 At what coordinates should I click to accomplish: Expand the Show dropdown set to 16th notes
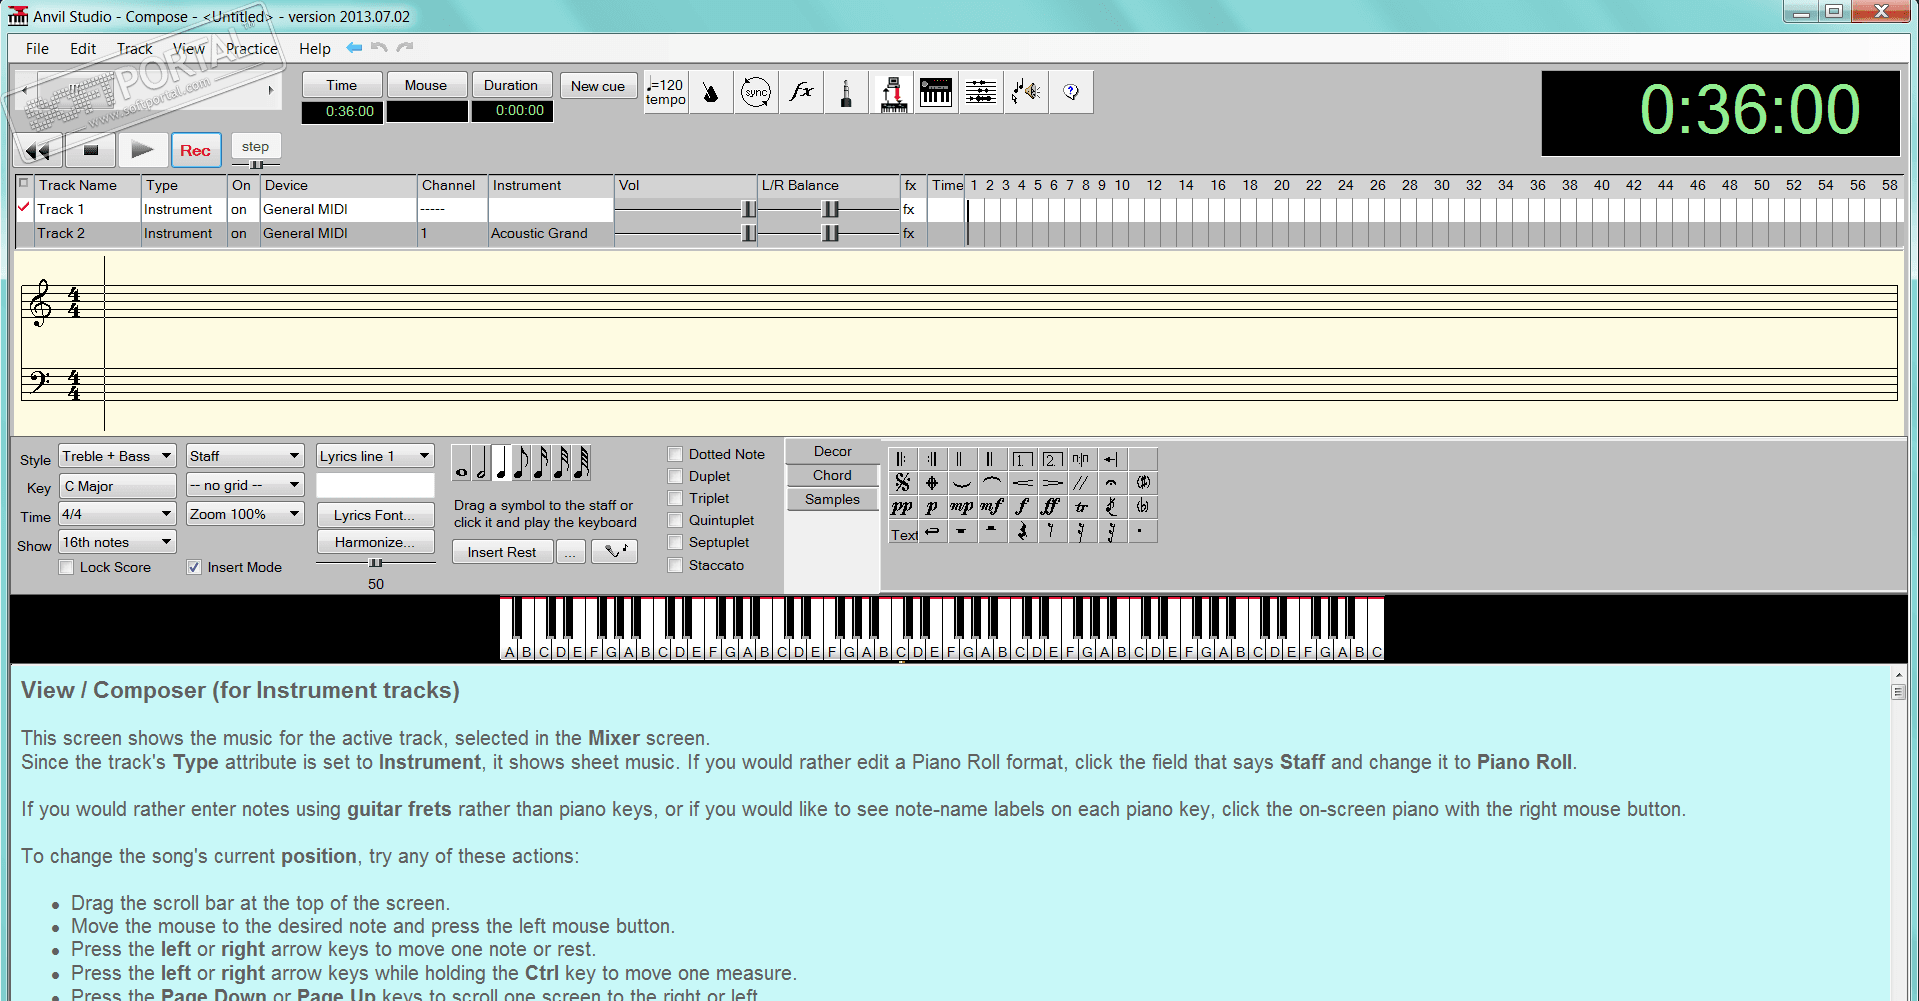(117, 542)
